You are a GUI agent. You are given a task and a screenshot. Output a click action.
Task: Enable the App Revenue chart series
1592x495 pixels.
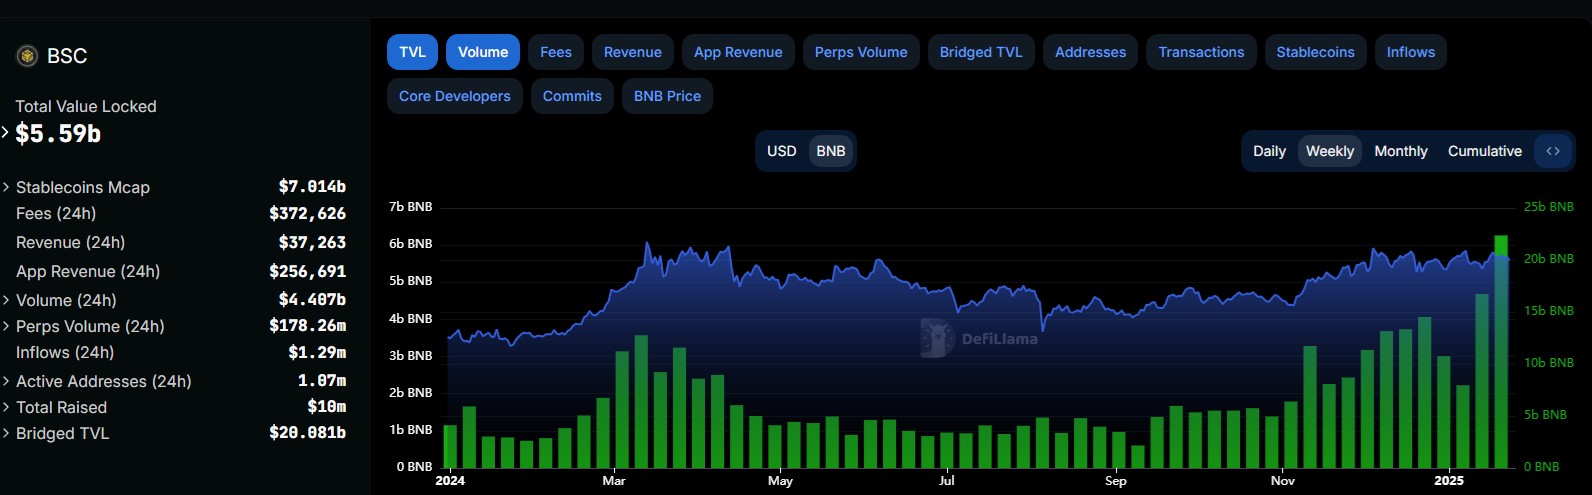point(738,52)
